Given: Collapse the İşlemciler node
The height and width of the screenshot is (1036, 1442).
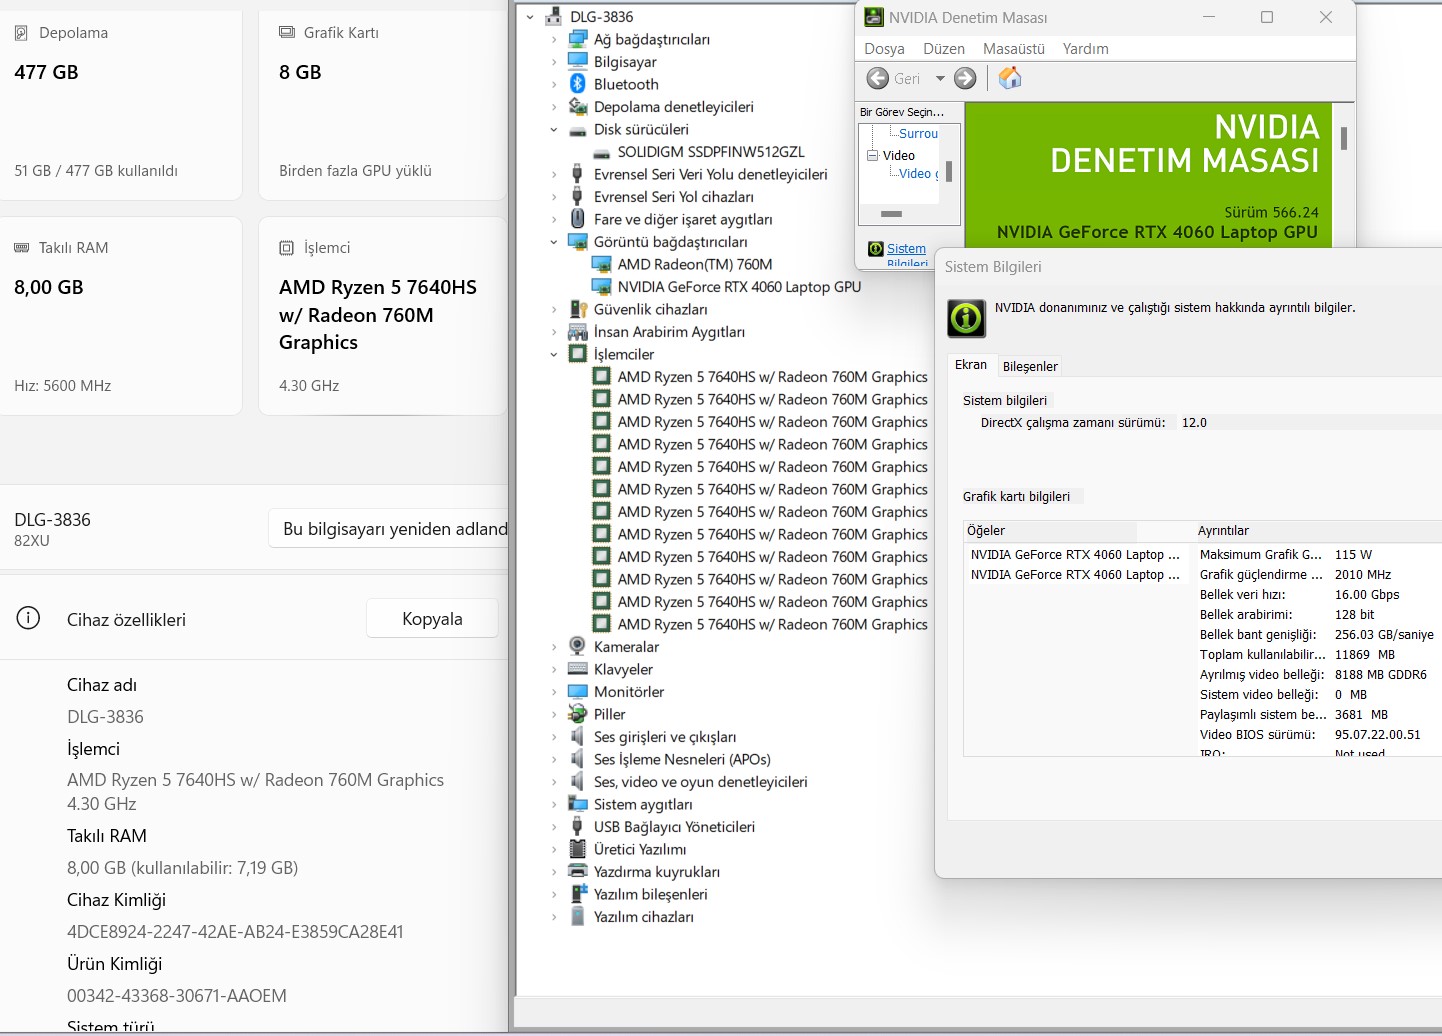Looking at the screenshot, I should tap(554, 354).
